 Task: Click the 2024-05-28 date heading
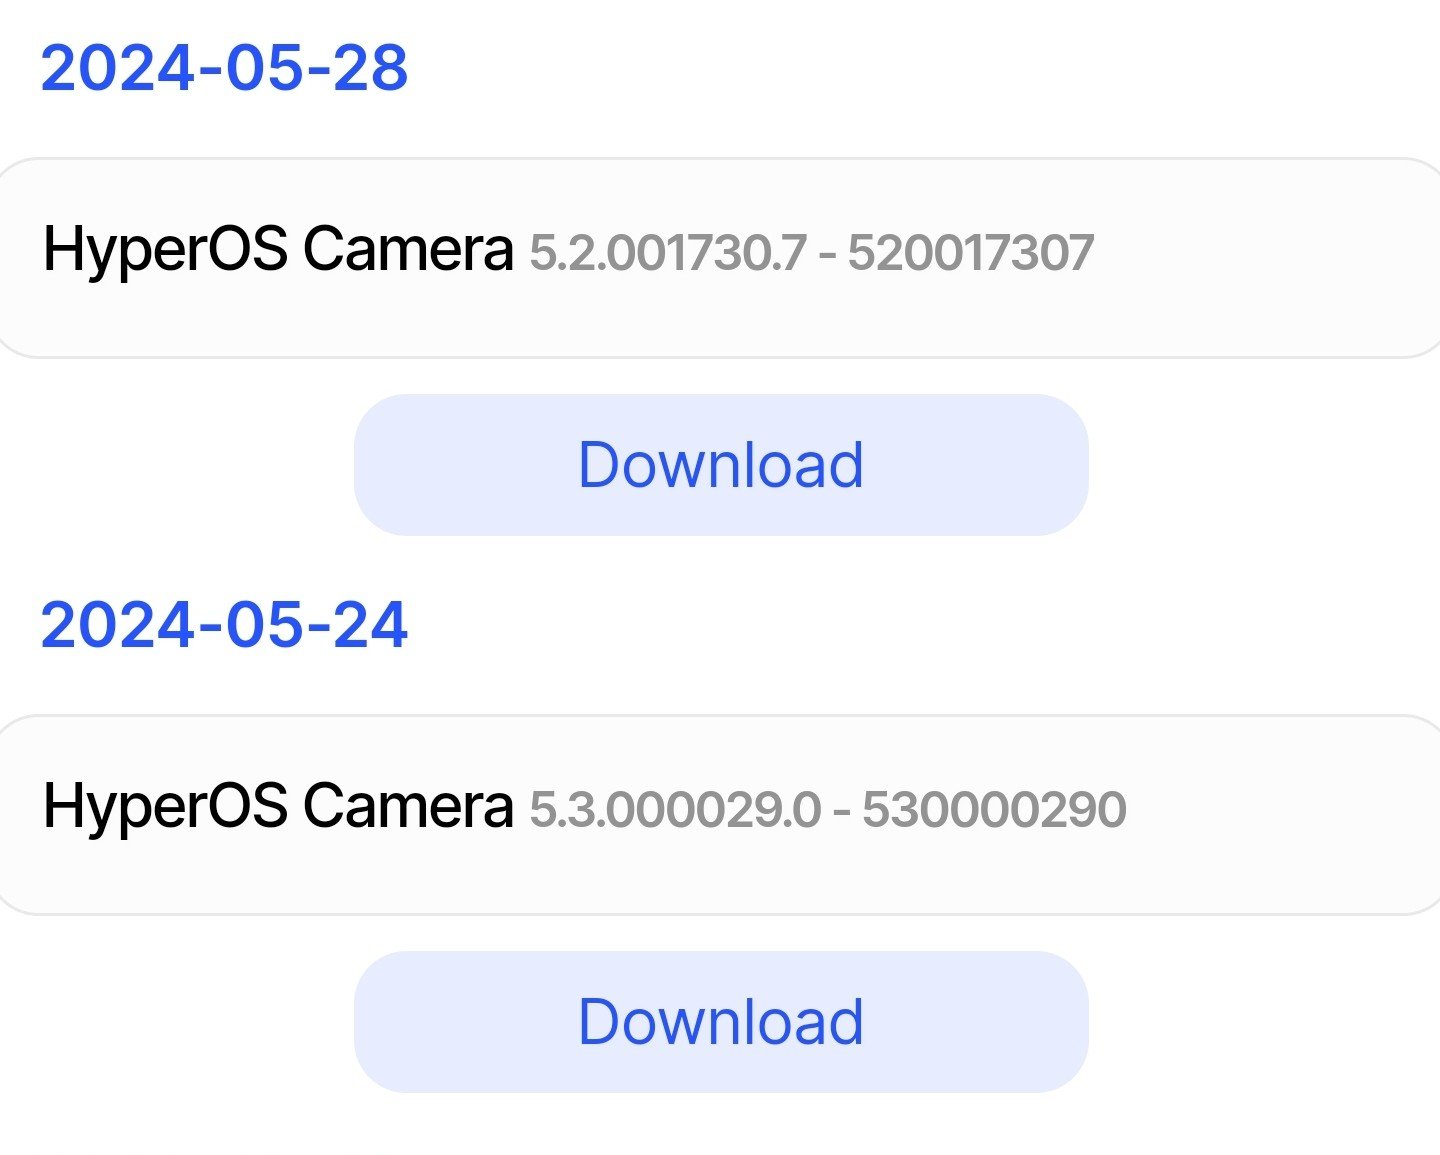tap(224, 68)
